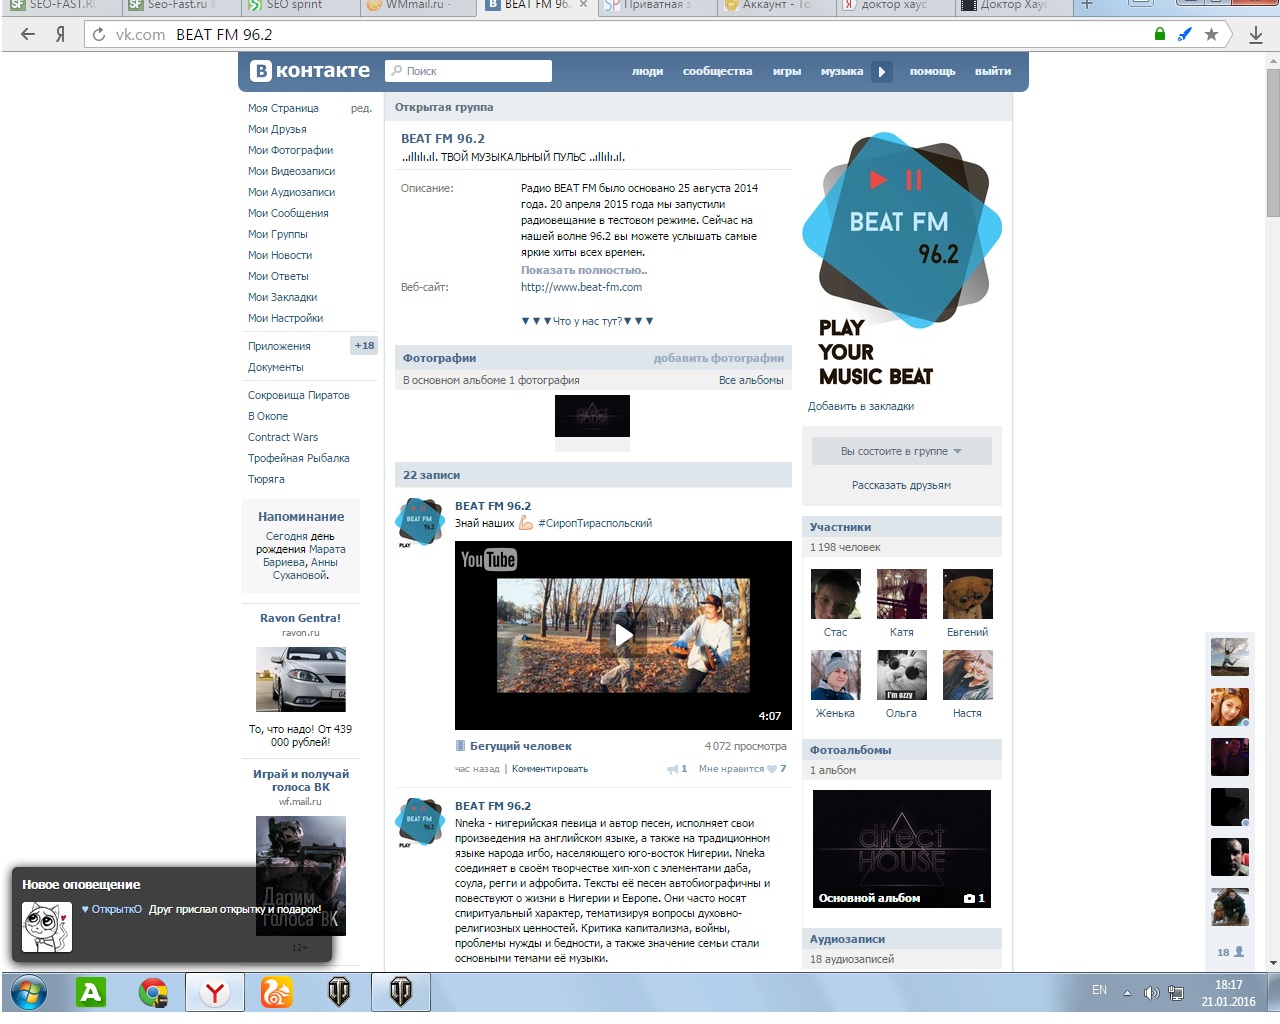Open the Contract Wars app link
This screenshot has width=1280, height=1024.
click(x=283, y=437)
